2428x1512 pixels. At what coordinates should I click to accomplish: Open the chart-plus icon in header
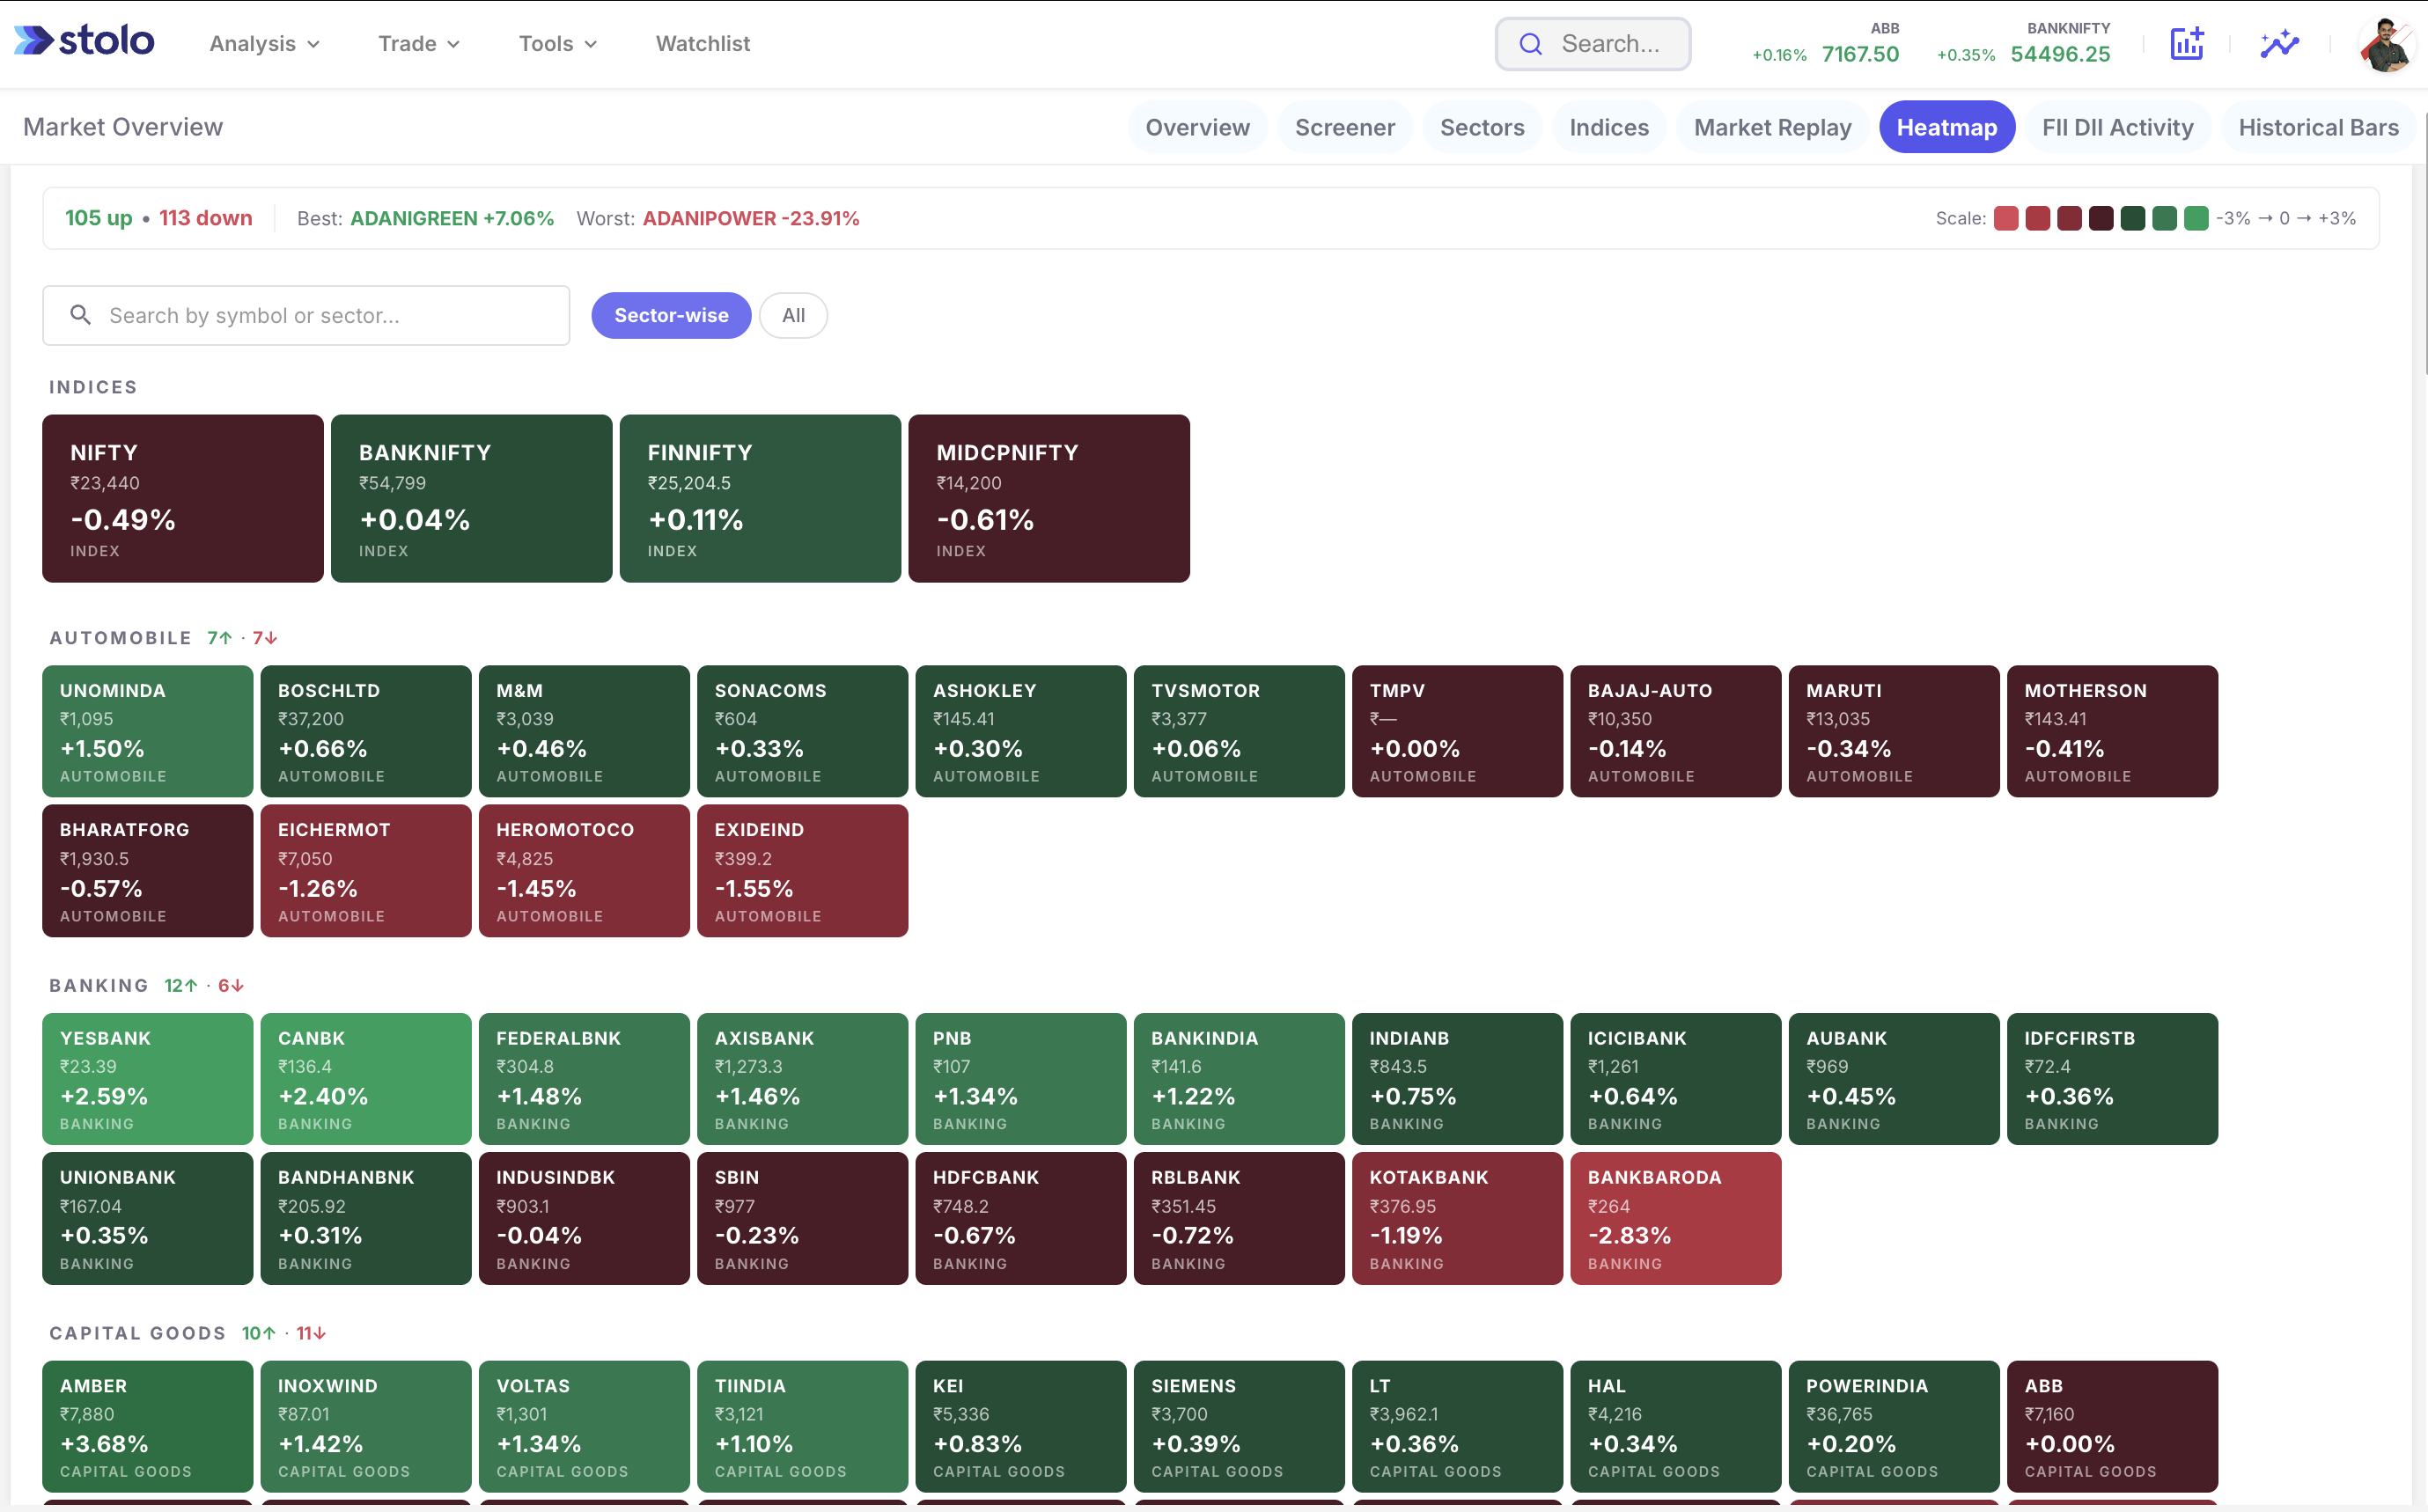(2186, 43)
